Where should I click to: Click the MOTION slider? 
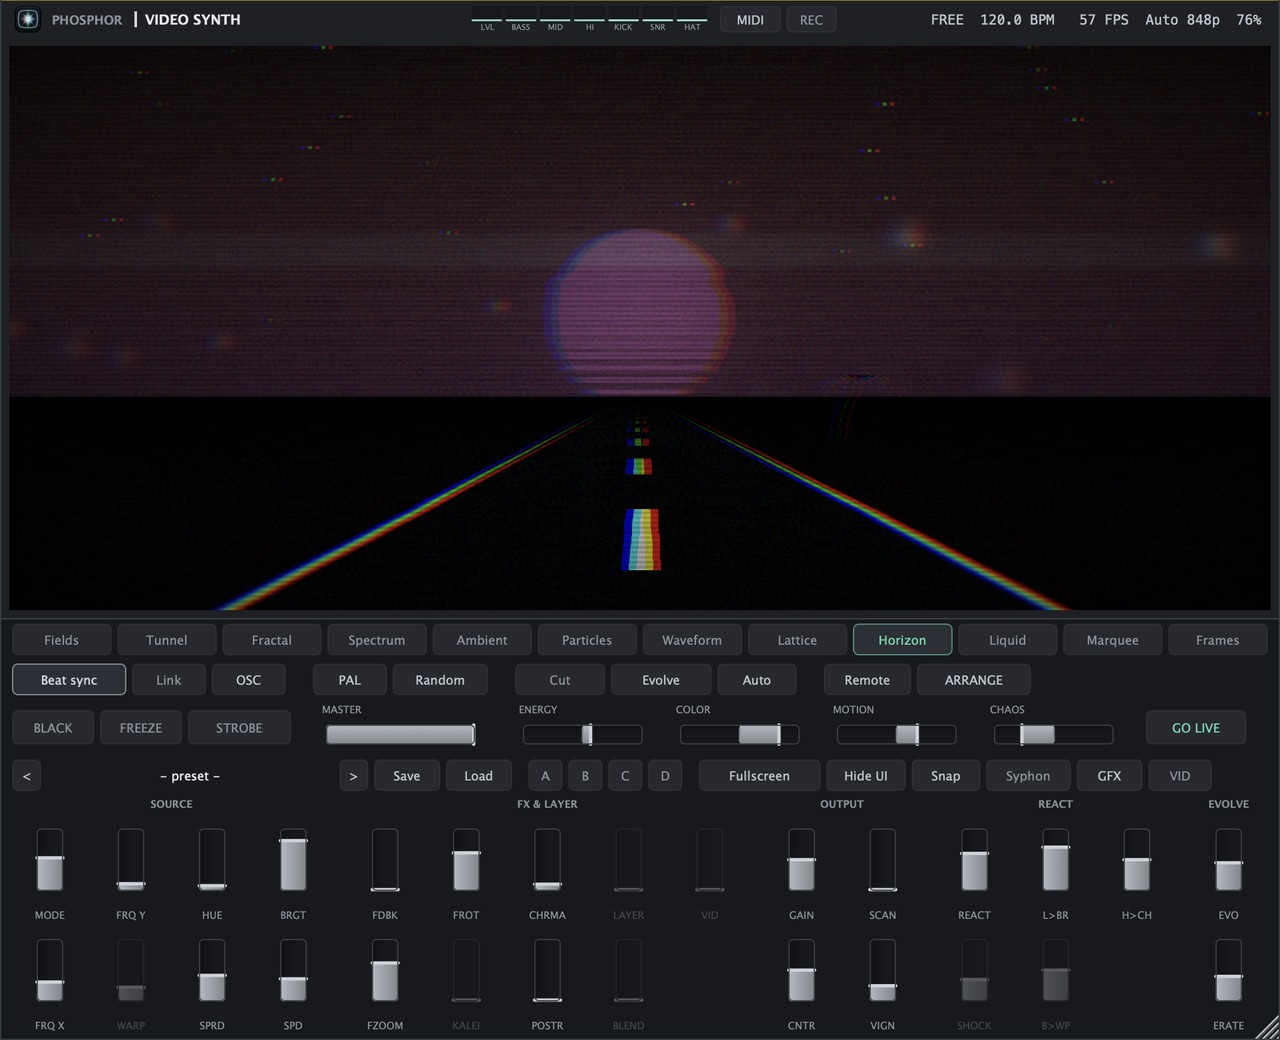coord(897,735)
